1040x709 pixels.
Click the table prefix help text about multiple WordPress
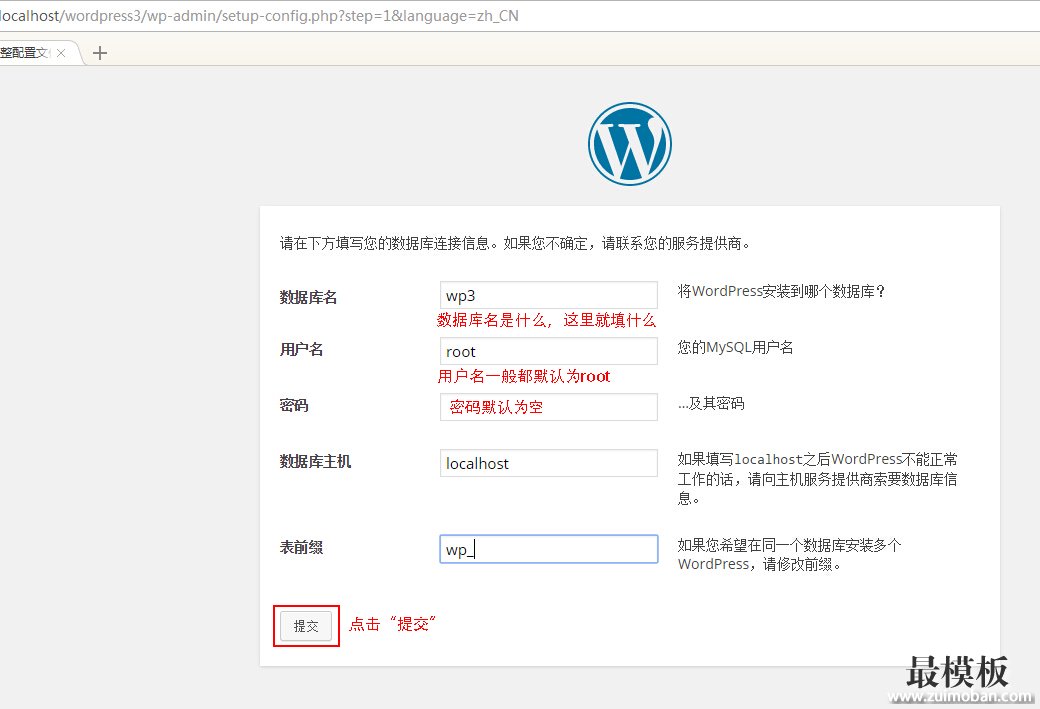[x=789, y=554]
